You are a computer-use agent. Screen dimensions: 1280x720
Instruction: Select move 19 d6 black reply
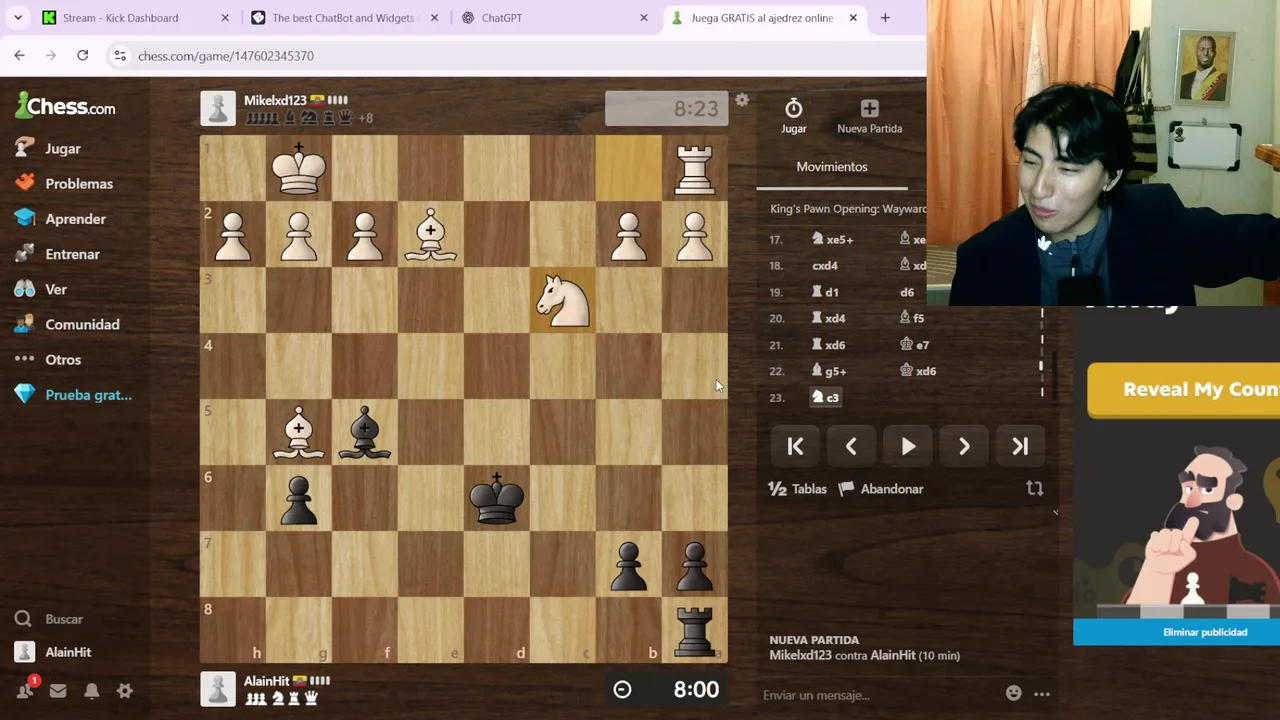pos(907,292)
